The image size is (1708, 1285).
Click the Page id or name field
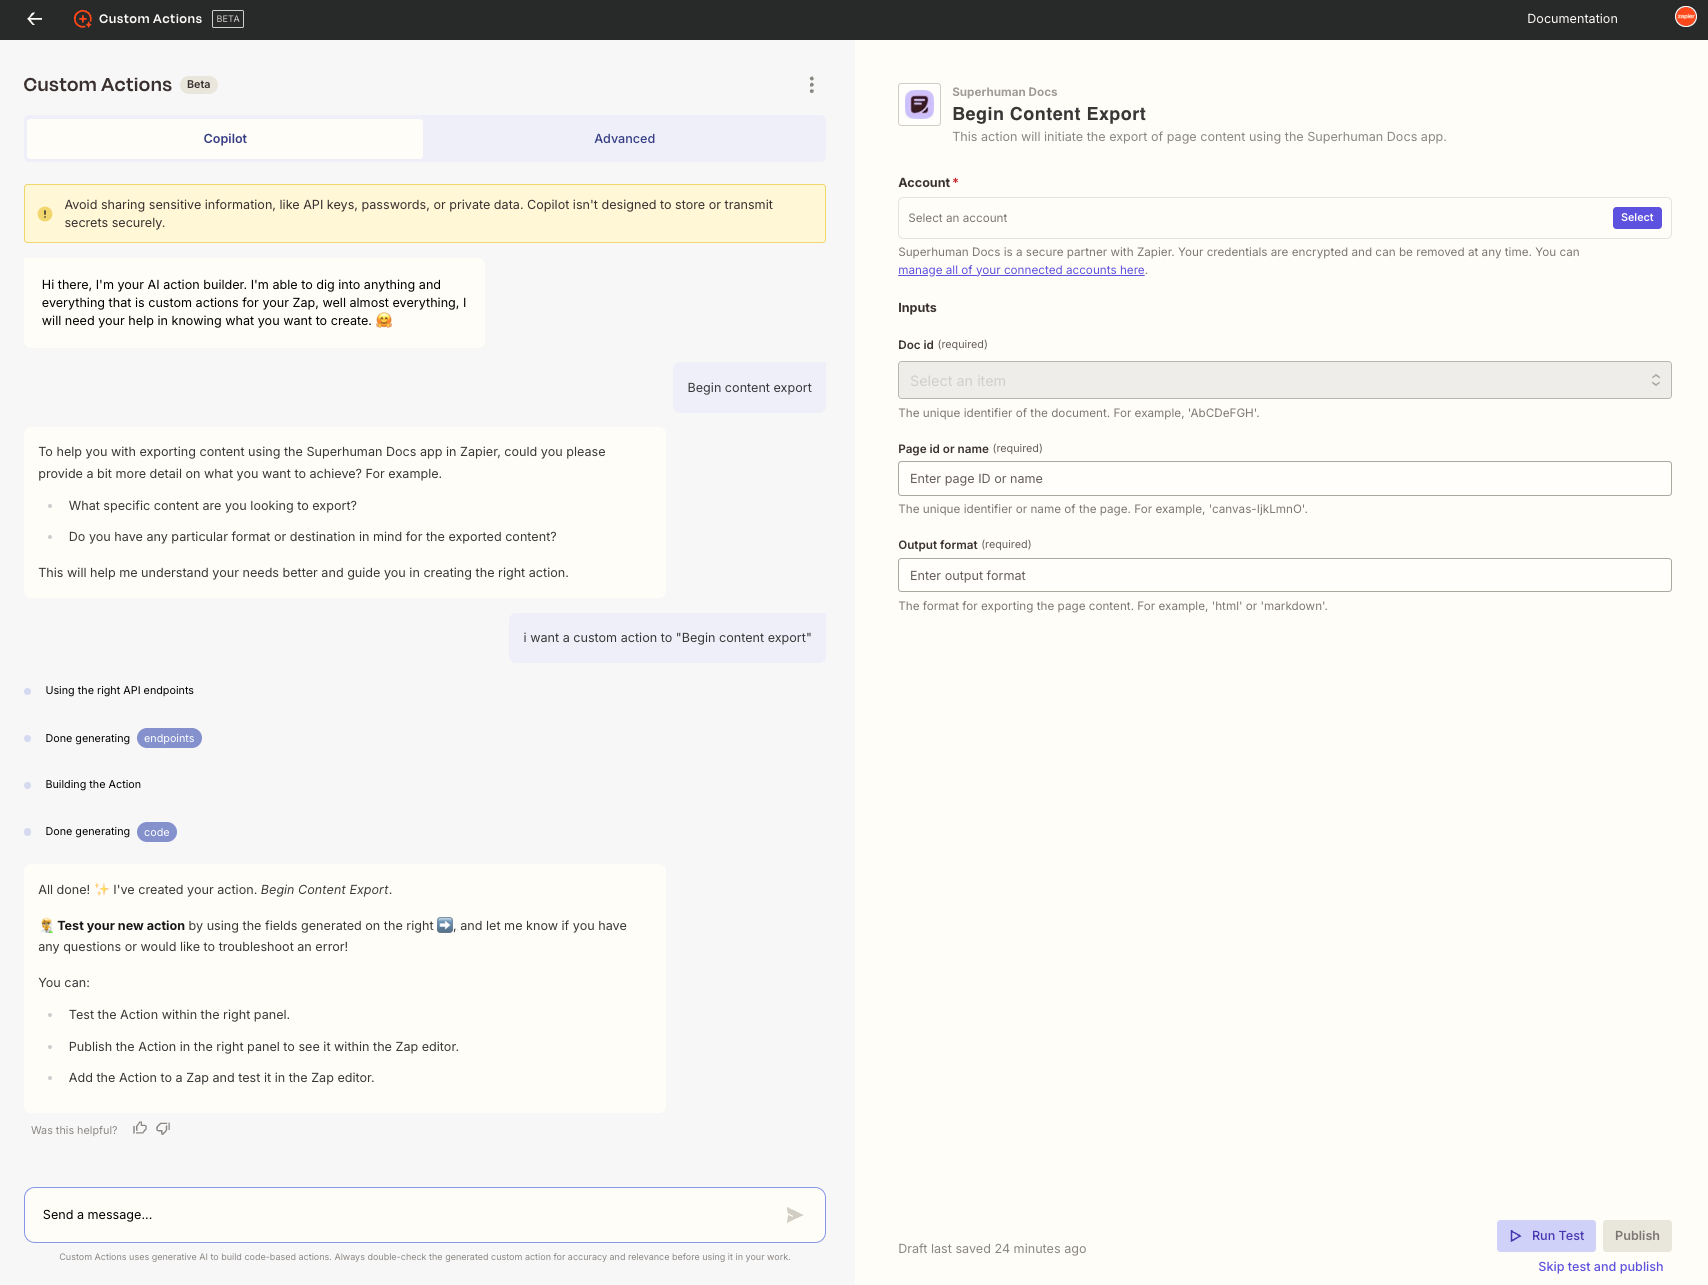(1284, 479)
